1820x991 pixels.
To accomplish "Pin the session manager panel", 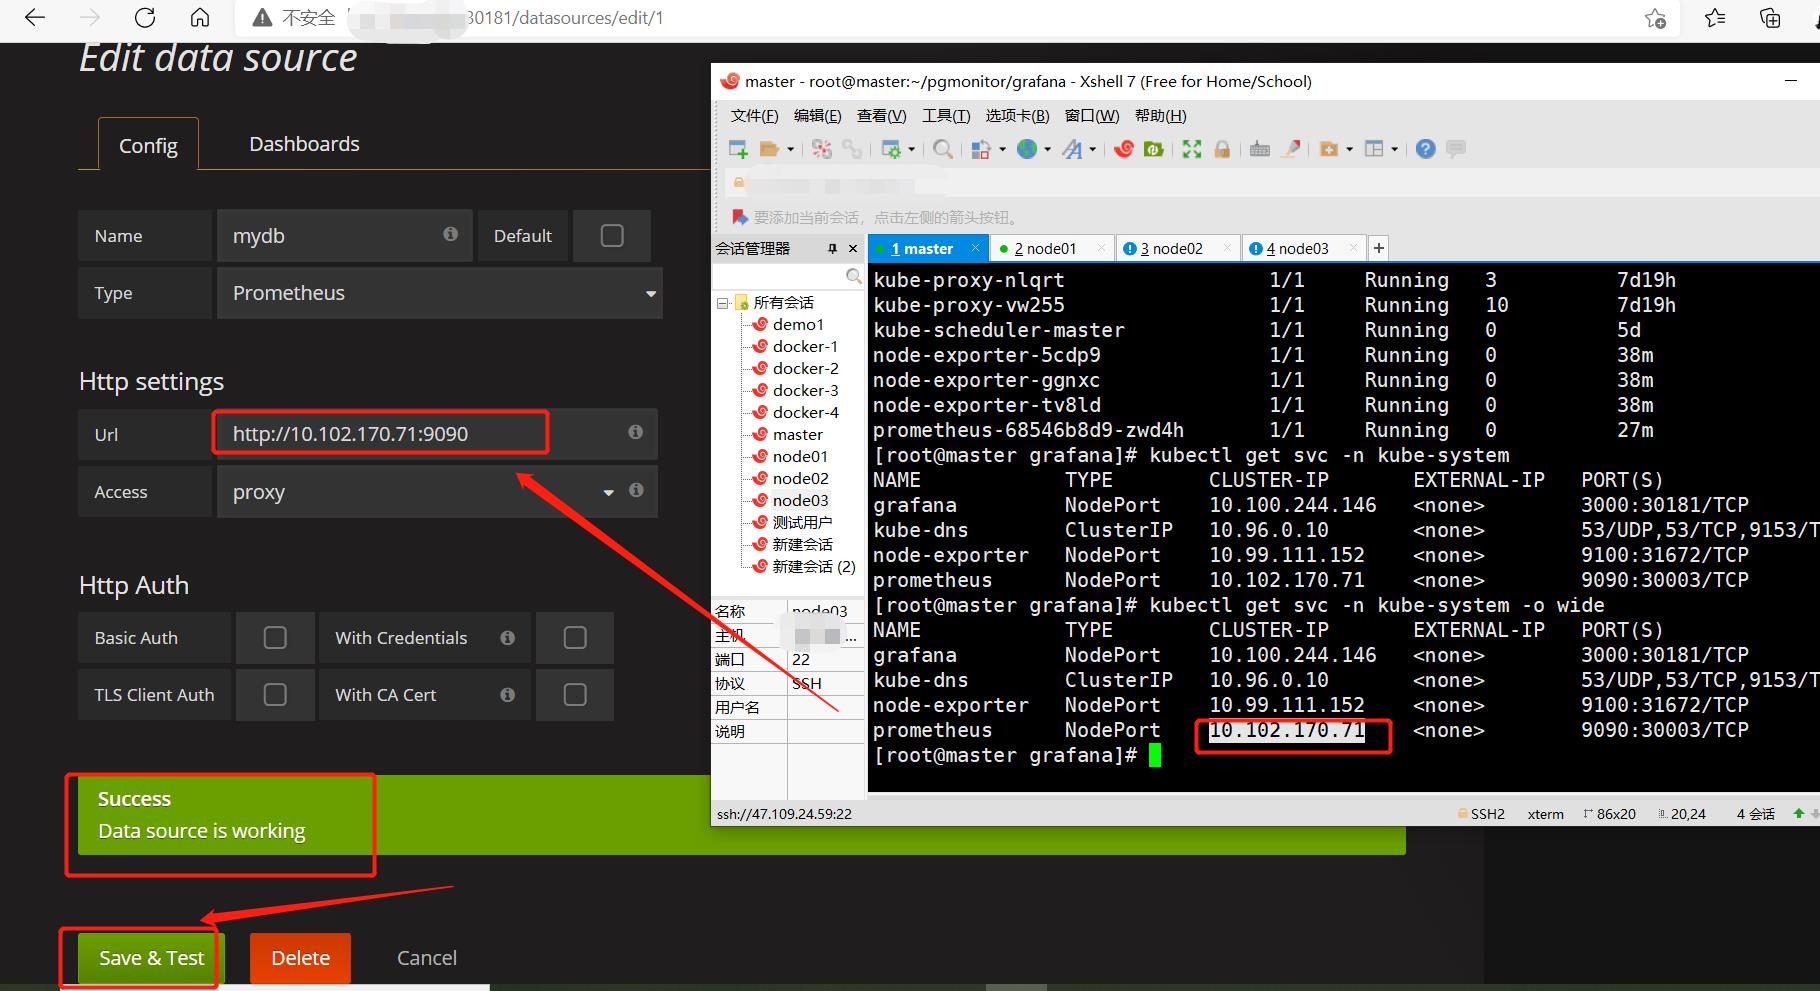I will click(832, 248).
